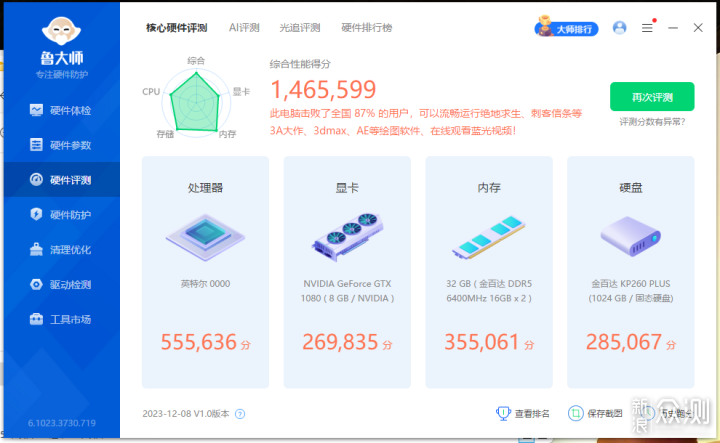Click the version number 6.1023.3730.719
The height and width of the screenshot is (443, 720).
62,423
